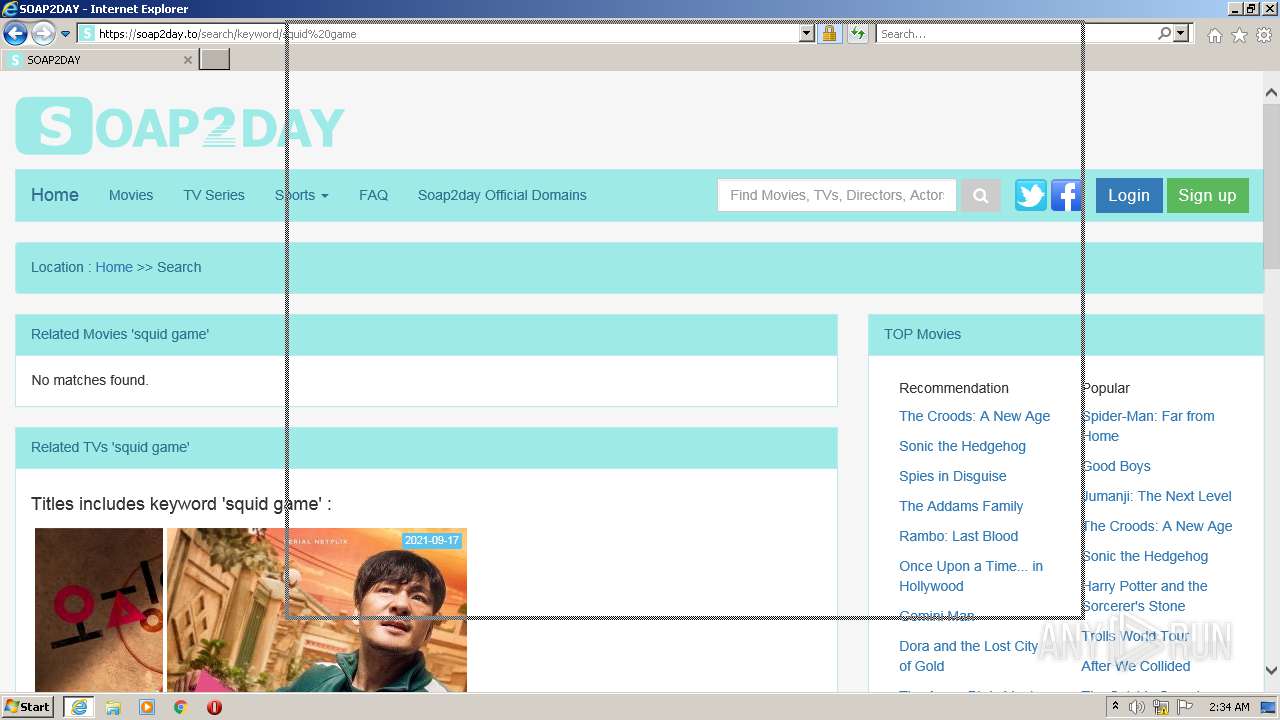
Task: Open the Movies navigation item
Action: point(131,195)
